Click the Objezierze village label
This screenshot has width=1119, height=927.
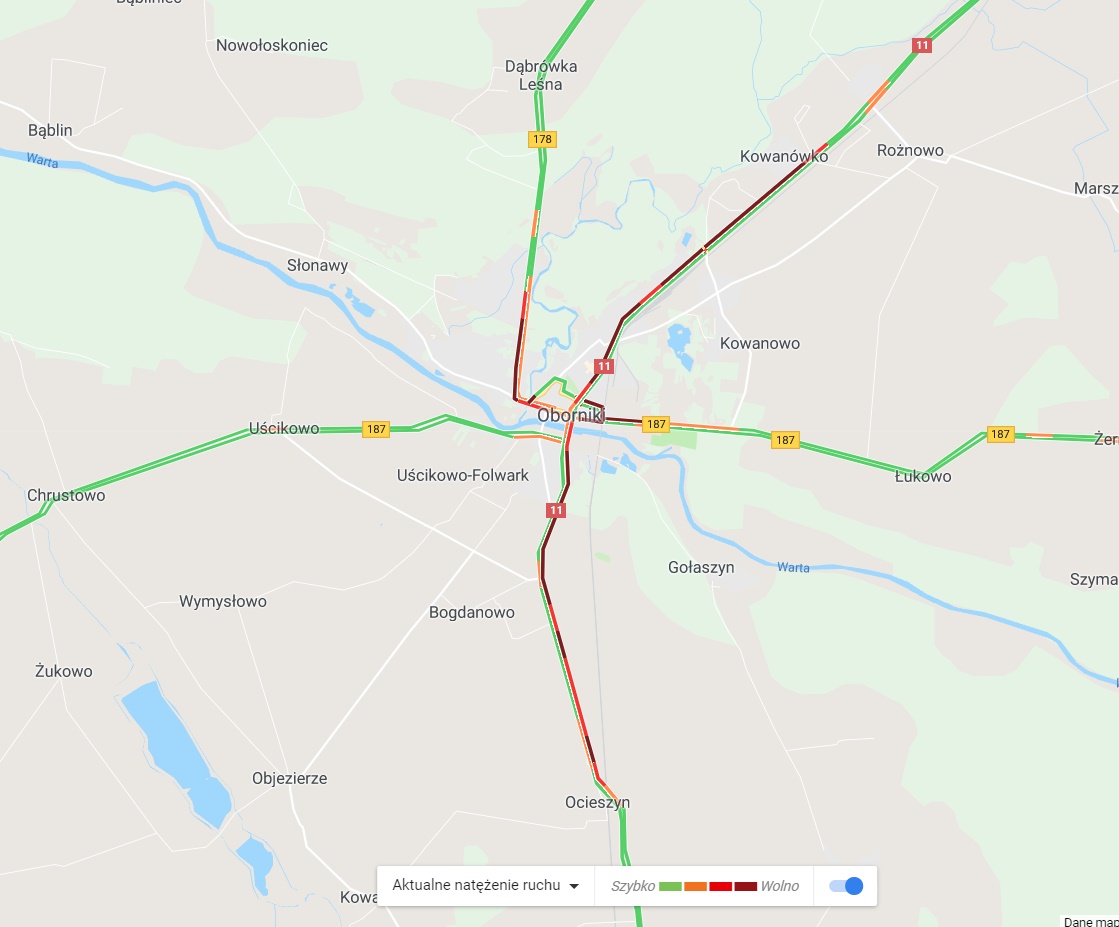(290, 779)
